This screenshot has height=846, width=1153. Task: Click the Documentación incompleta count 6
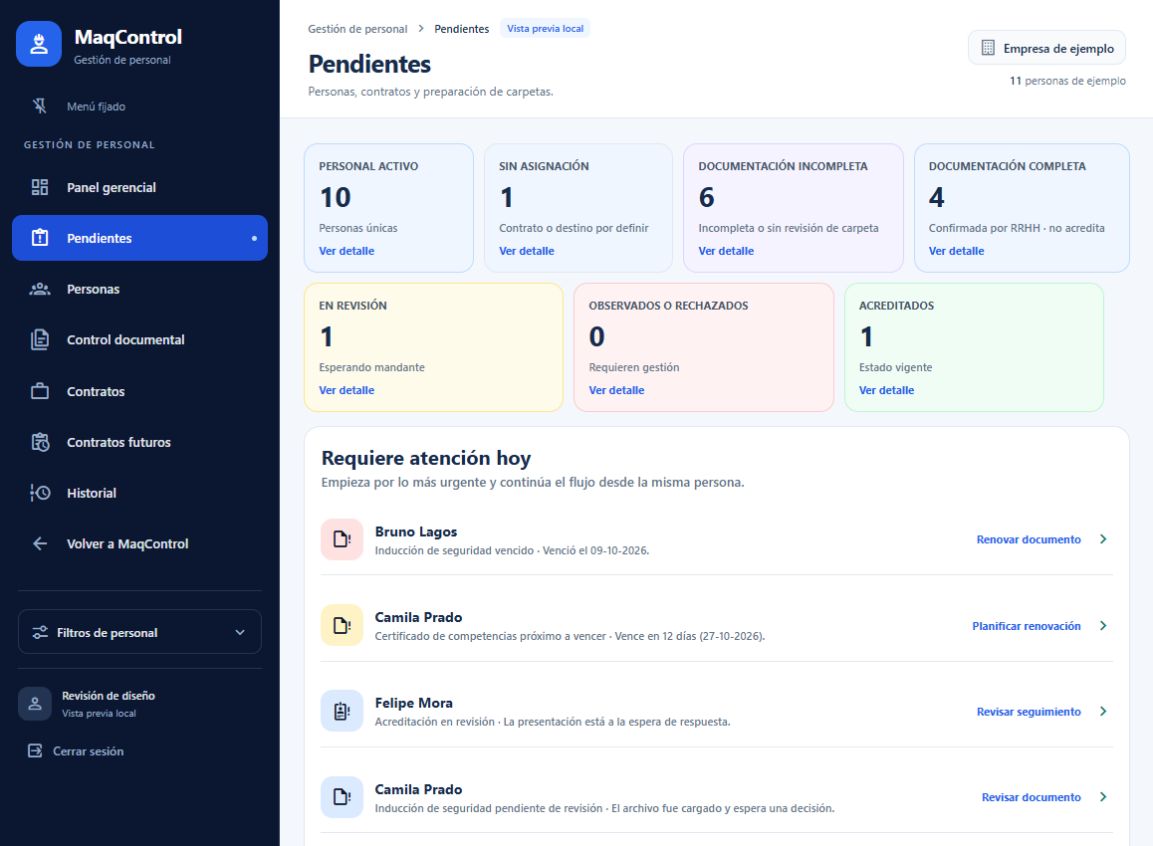[706, 197]
